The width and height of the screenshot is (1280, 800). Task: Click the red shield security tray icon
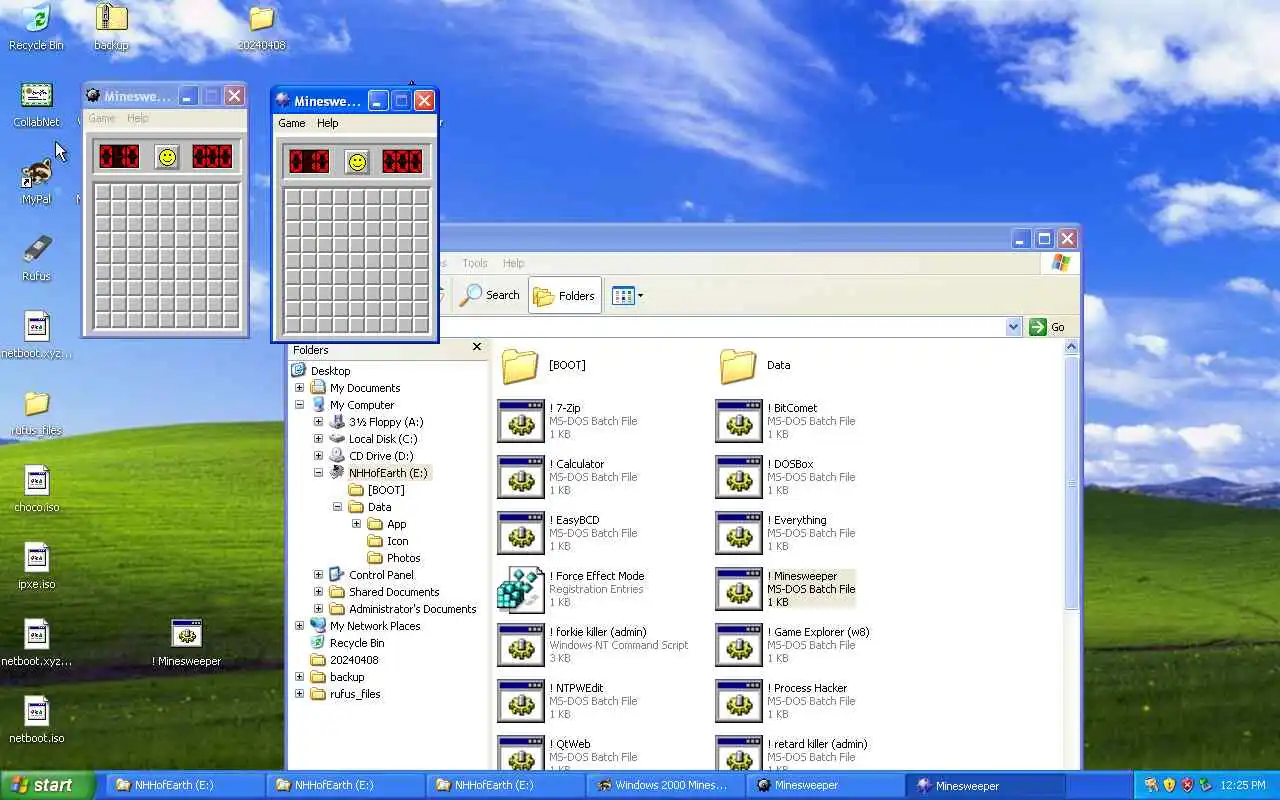1187,785
